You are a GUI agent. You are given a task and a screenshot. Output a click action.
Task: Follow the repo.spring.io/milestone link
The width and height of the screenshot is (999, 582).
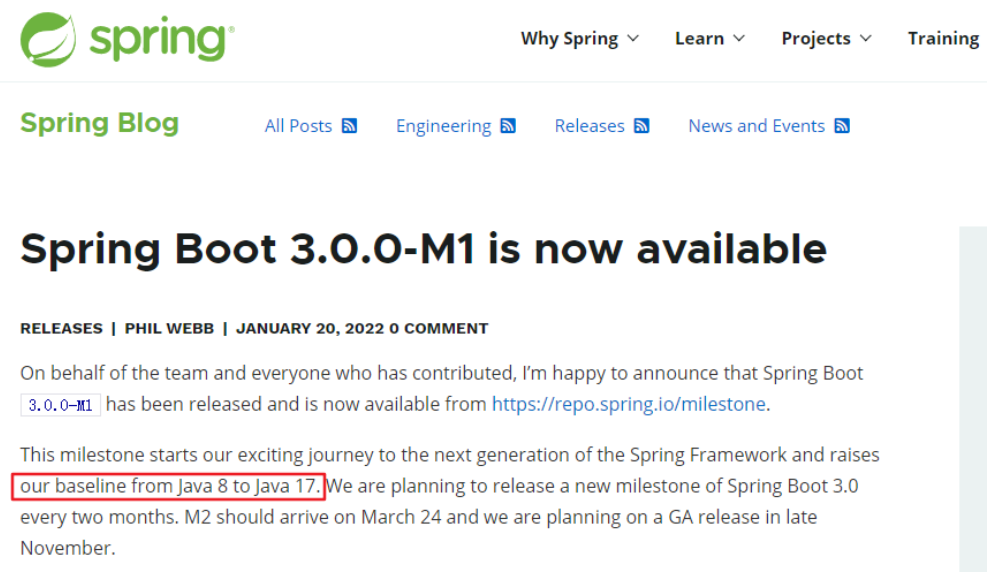coord(628,404)
